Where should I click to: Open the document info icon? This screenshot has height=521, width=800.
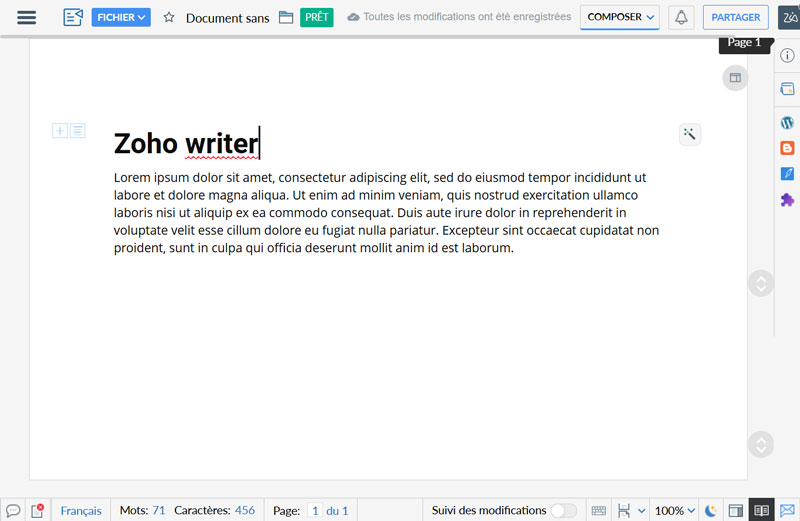[787, 55]
